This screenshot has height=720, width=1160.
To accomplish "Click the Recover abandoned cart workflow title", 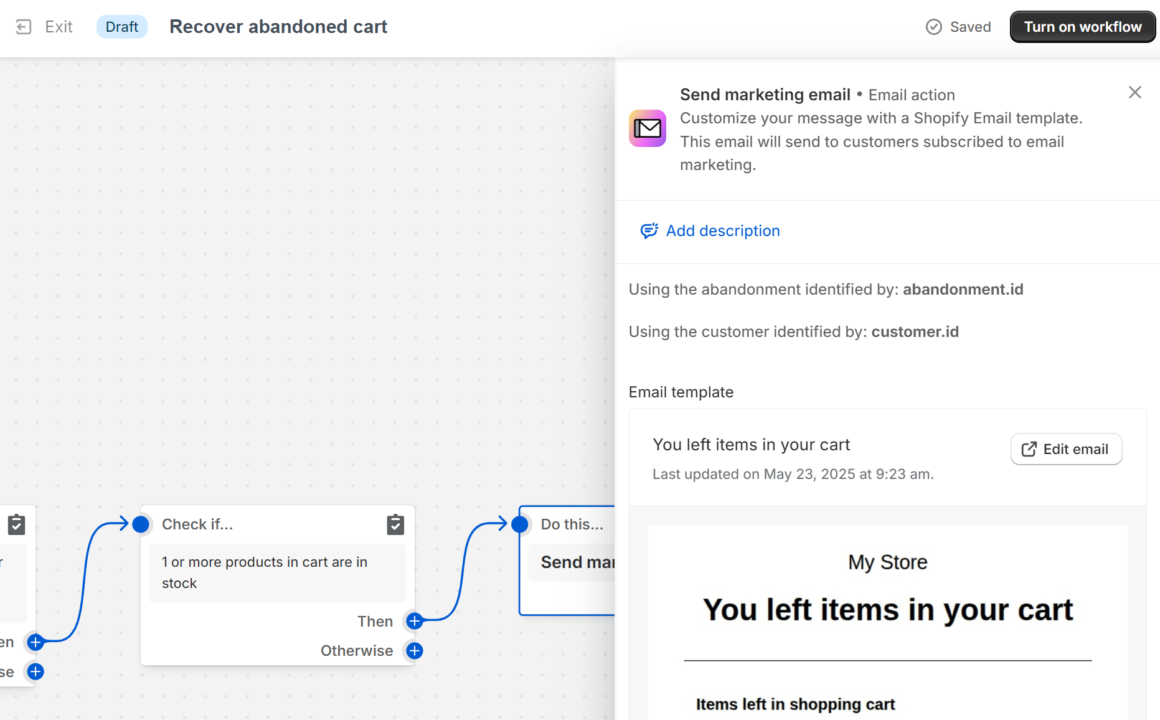I will point(278,27).
